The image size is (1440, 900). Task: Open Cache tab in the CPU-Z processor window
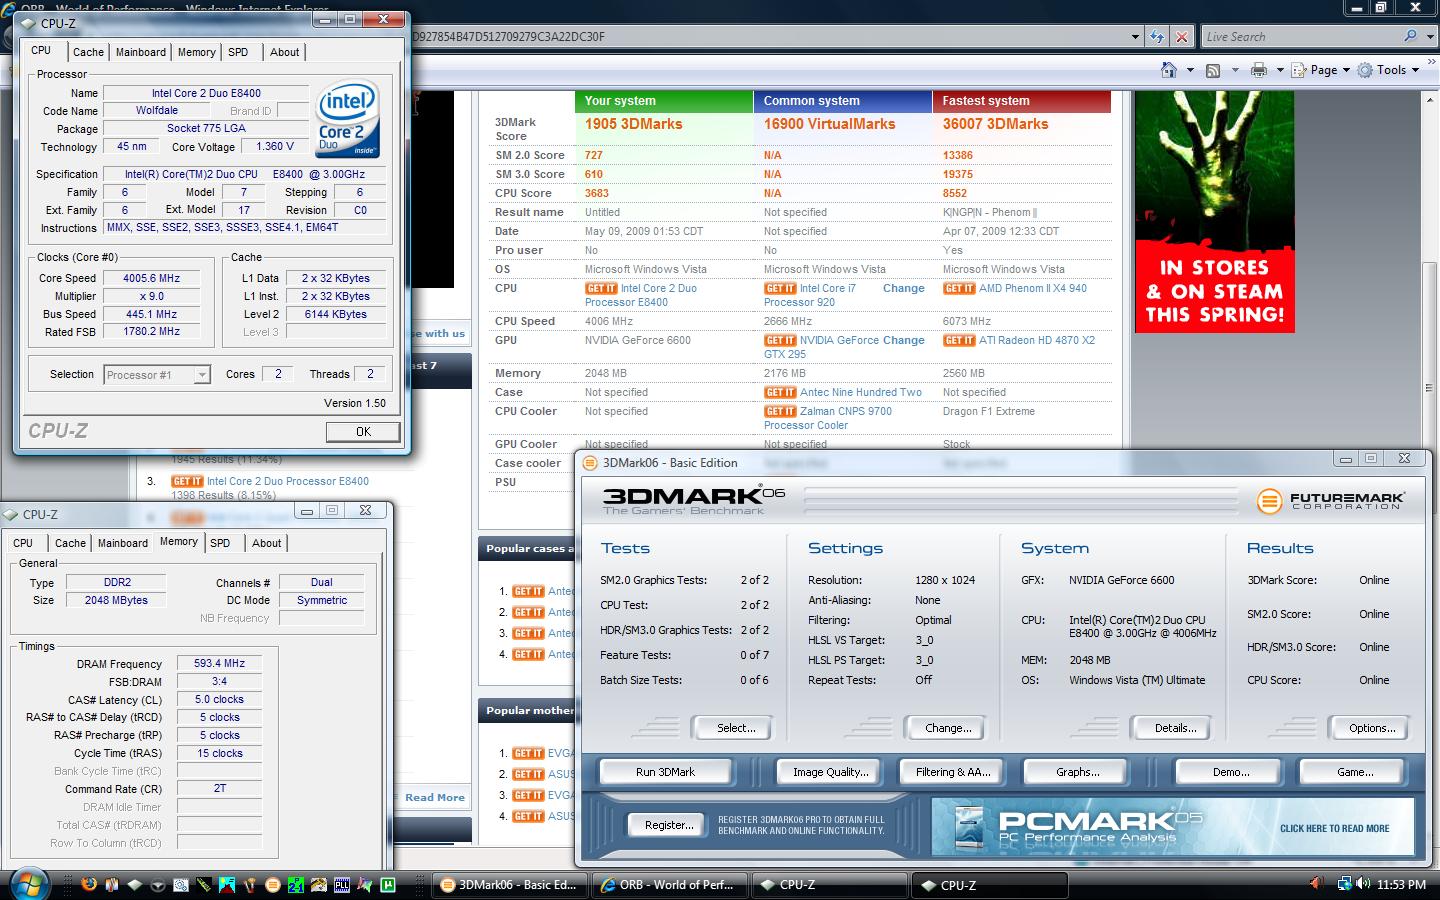pyautogui.click(x=88, y=52)
